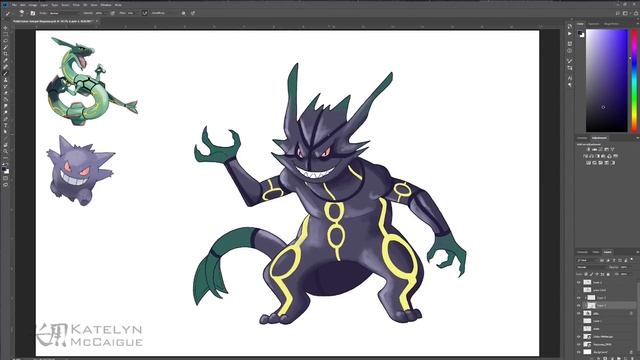Close the open document tab
Image resolution: width=640 pixels, height=360 pixels.
(x=97, y=21)
